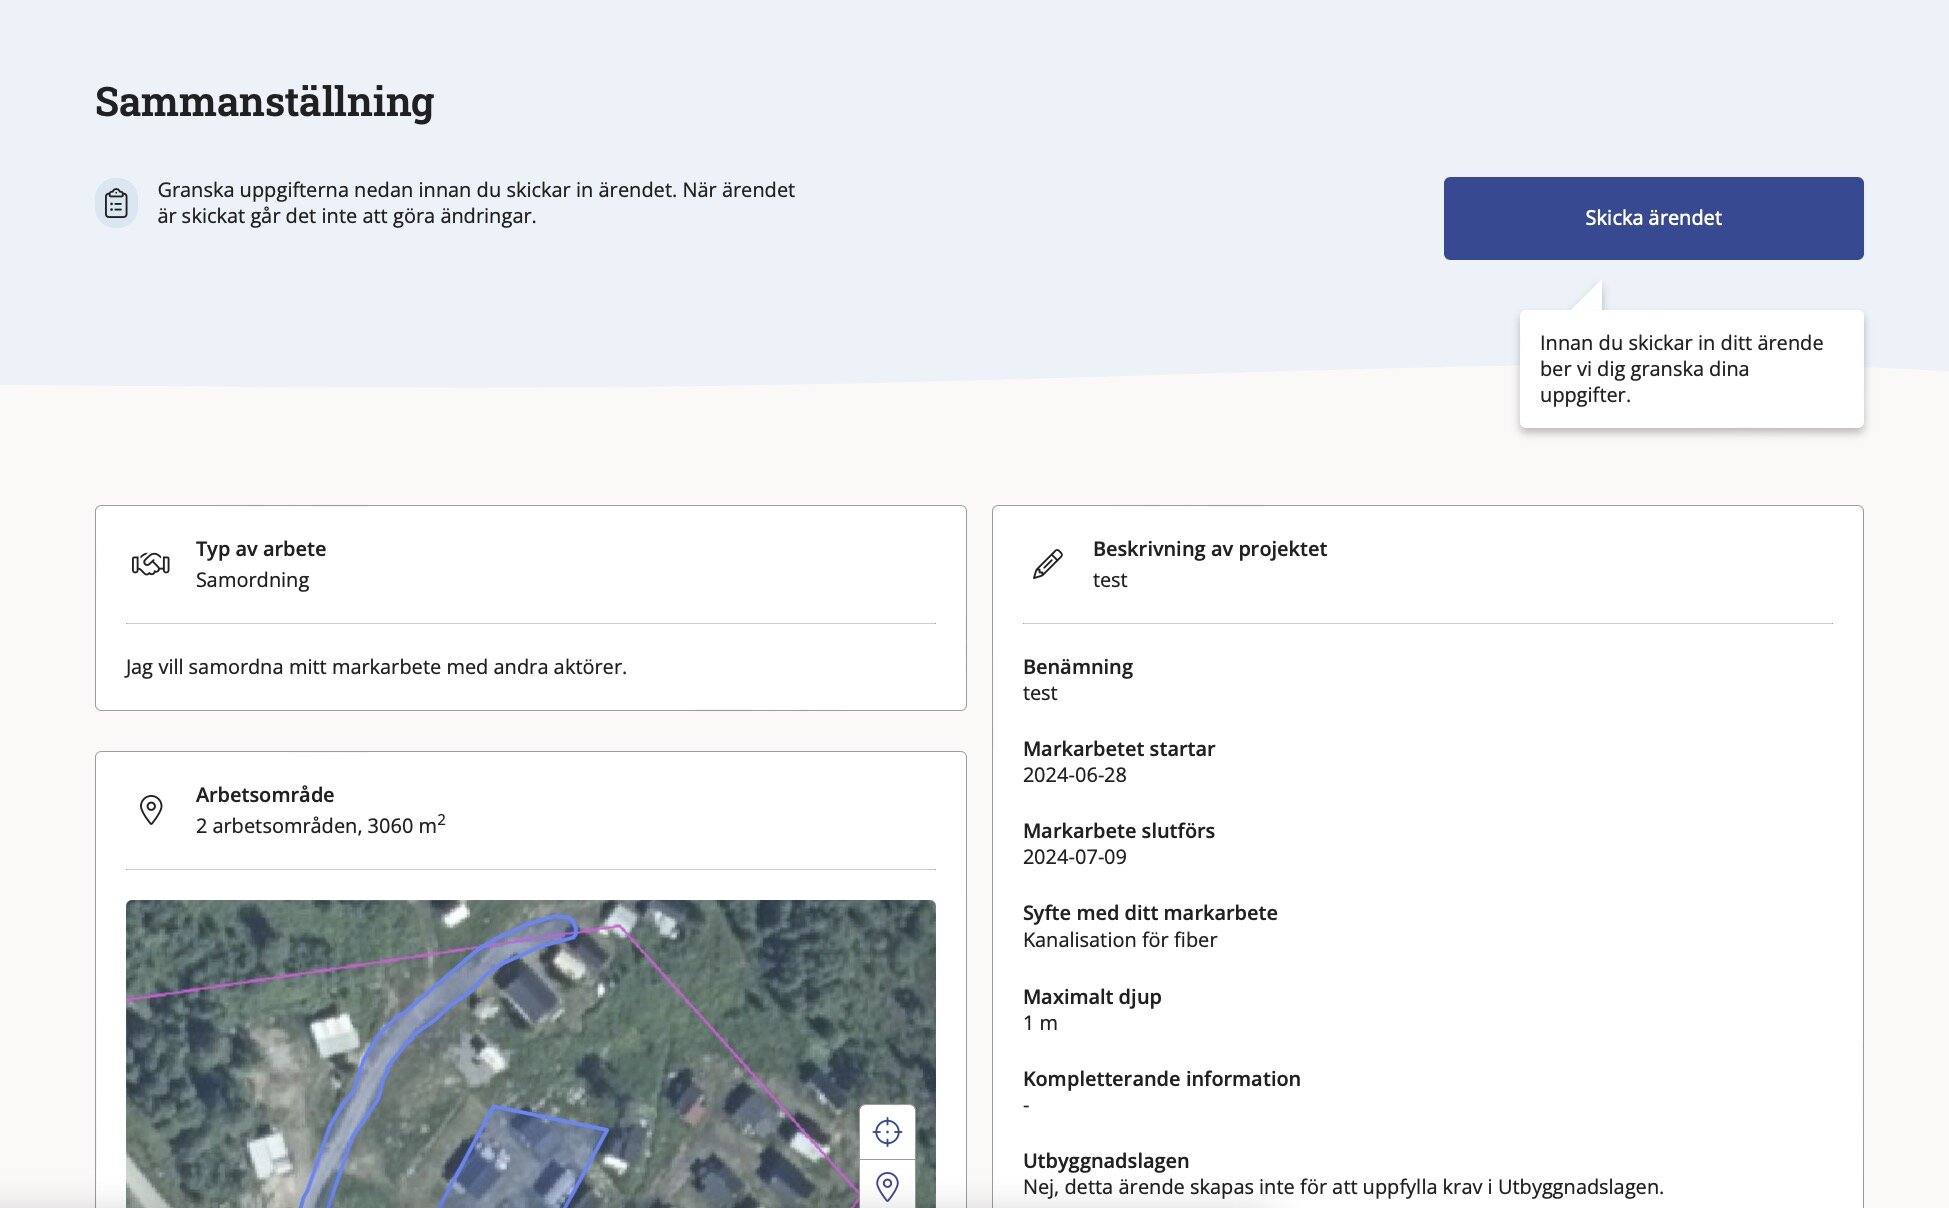This screenshot has width=1949, height=1208.
Task: Click the pencil icon beside Beskrivning av projektet
Action: [x=1047, y=564]
